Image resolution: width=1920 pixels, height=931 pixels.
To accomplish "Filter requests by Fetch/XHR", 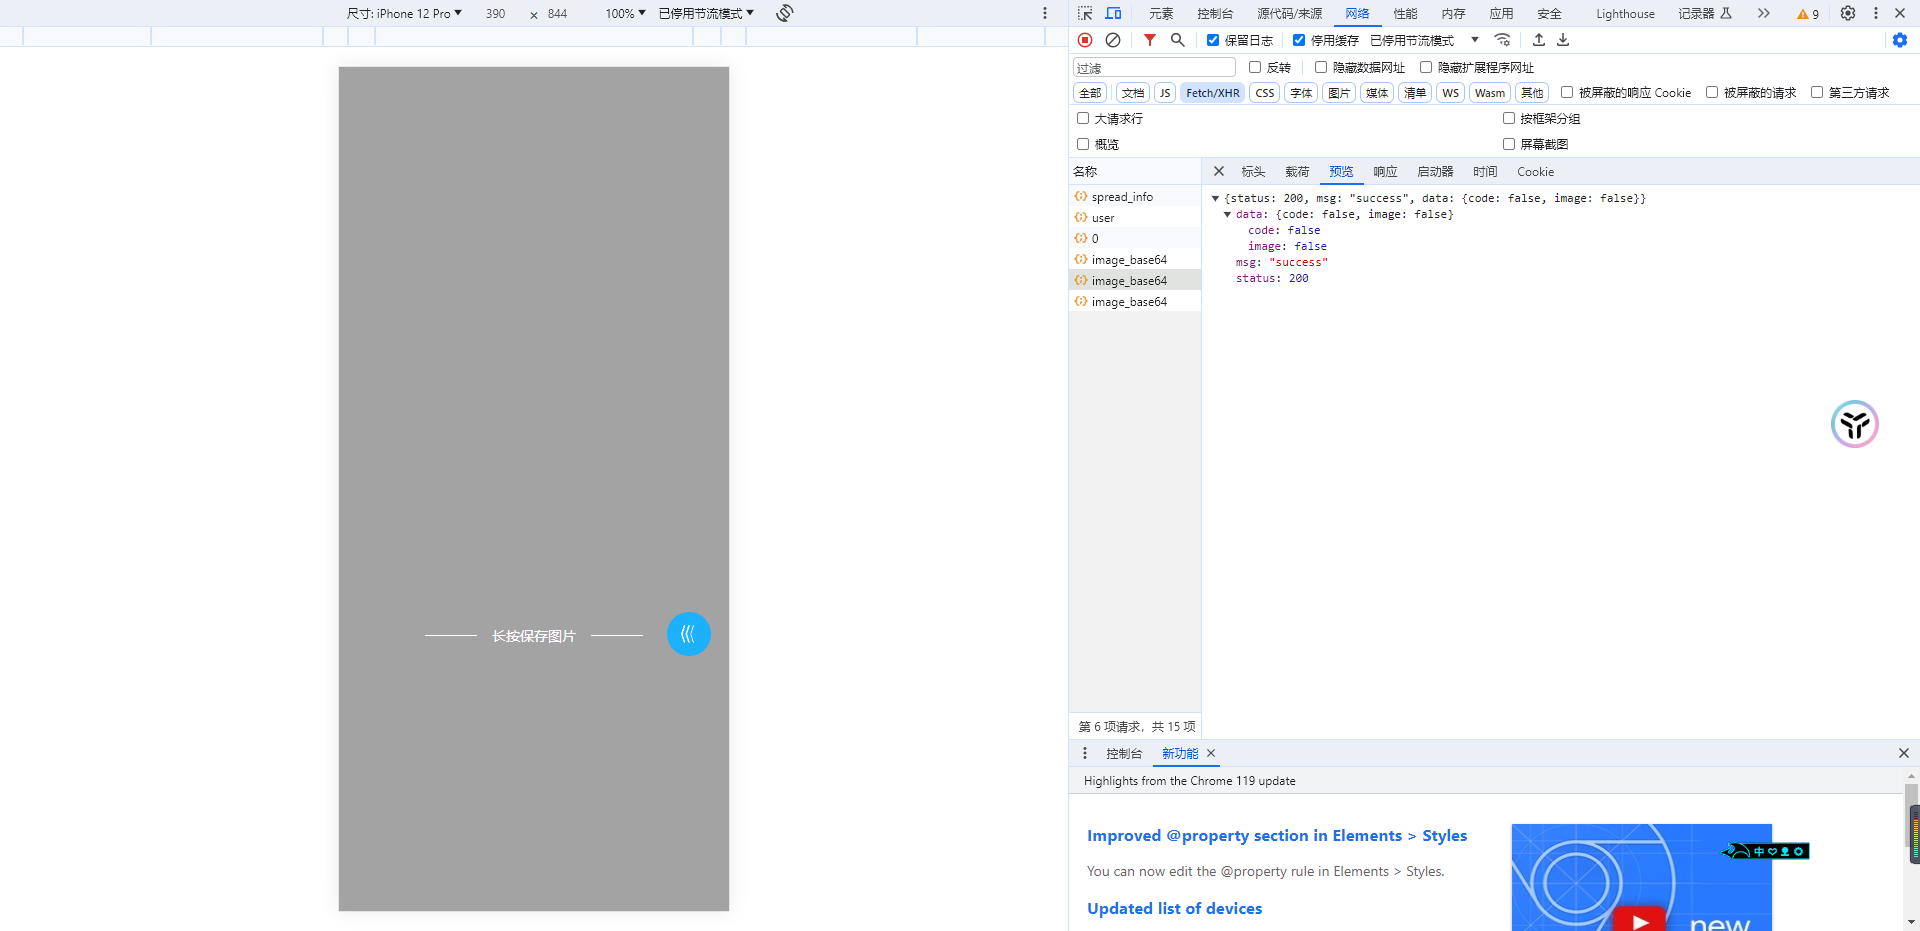I will [x=1212, y=93].
